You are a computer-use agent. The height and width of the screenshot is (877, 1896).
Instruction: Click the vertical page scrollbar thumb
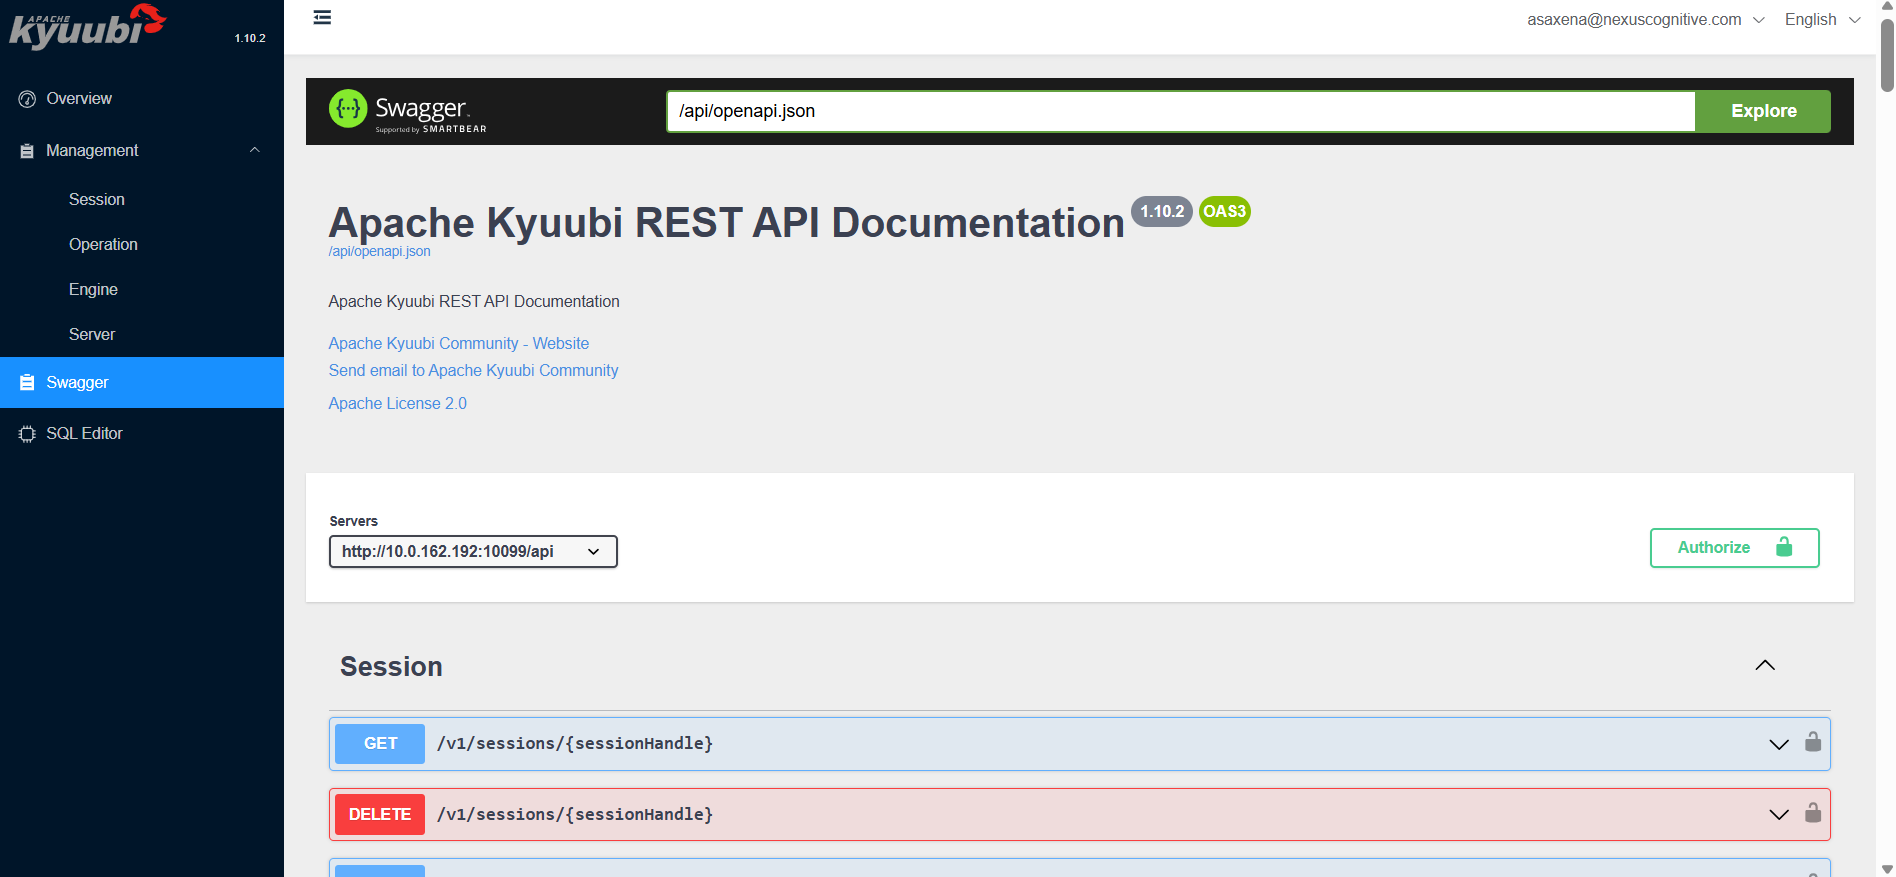point(1887,55)
